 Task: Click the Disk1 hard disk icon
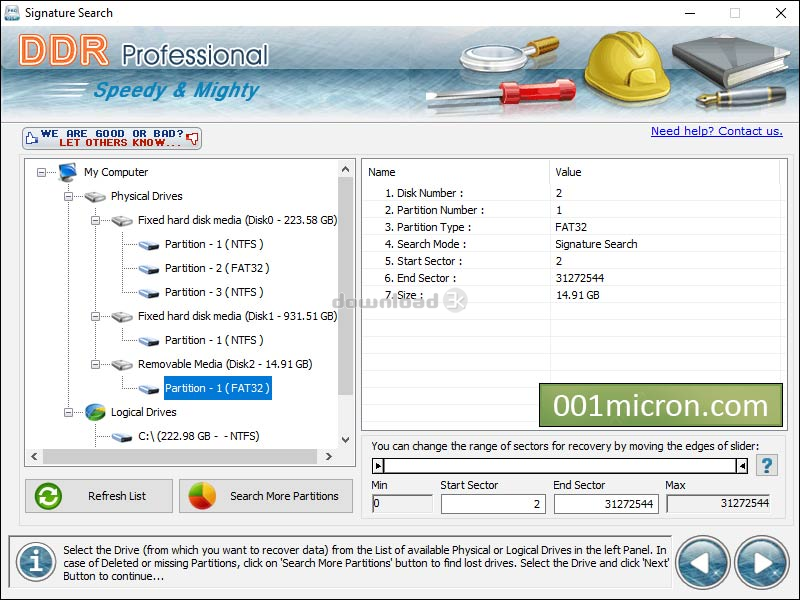click(x=122, y=316)
